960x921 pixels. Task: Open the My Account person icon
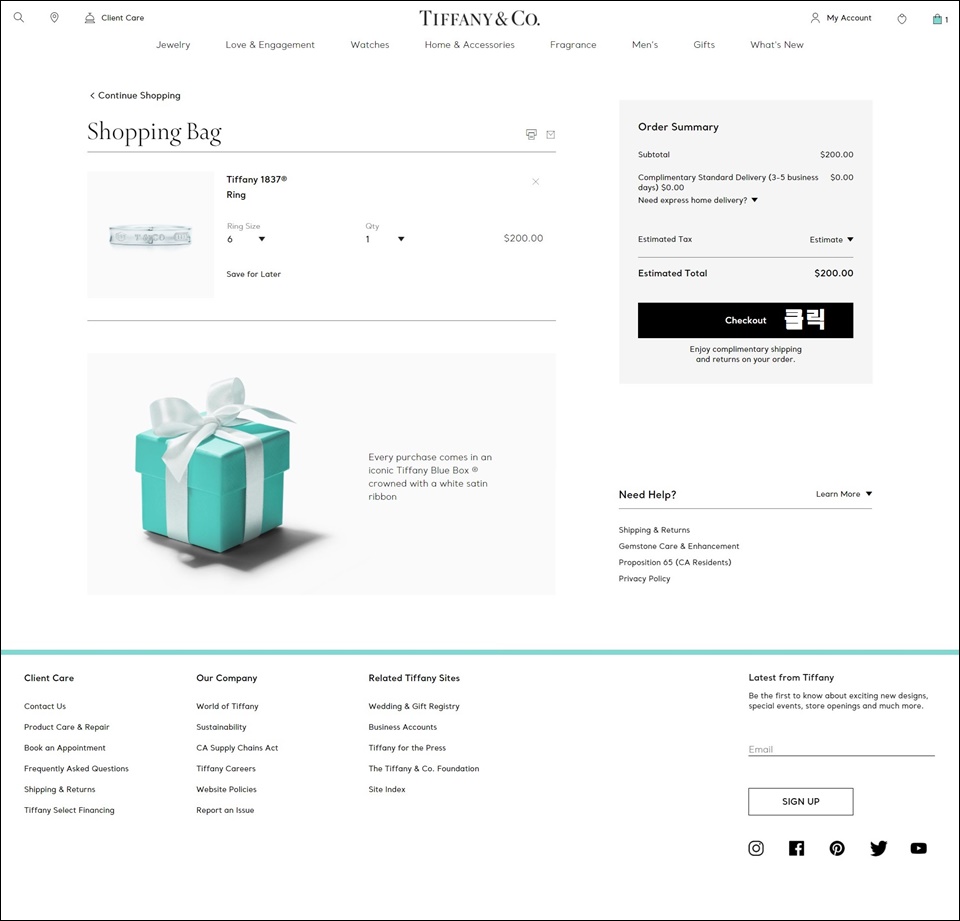click(815, 18)
